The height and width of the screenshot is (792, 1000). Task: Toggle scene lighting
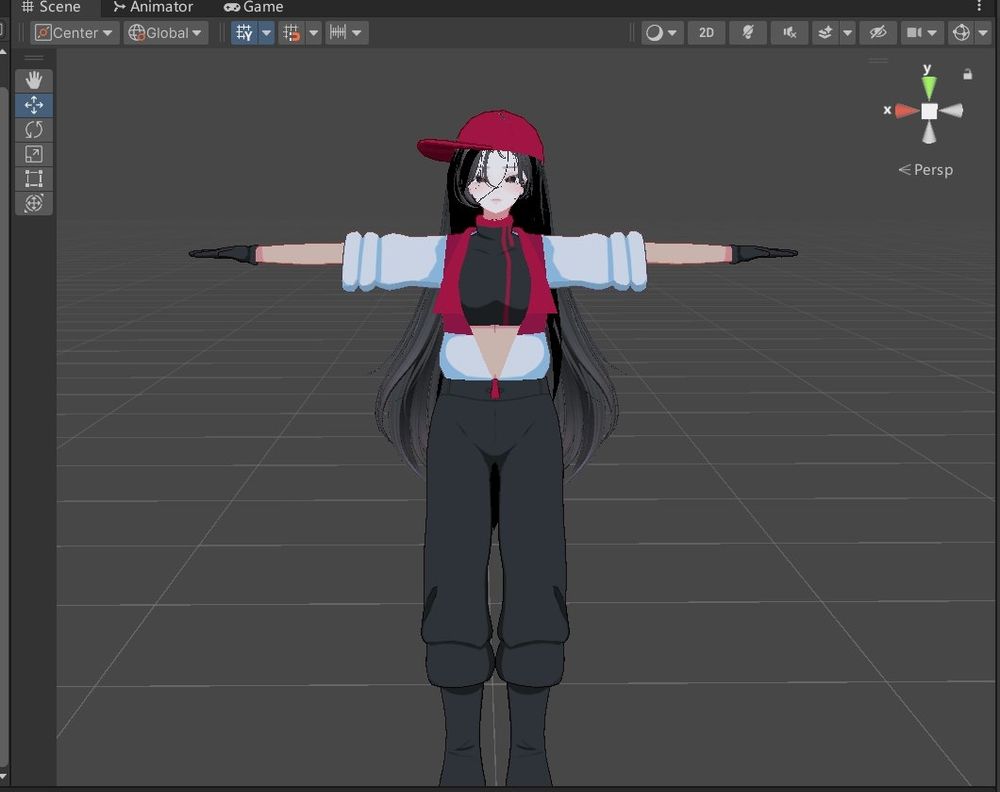pos(747,33)
